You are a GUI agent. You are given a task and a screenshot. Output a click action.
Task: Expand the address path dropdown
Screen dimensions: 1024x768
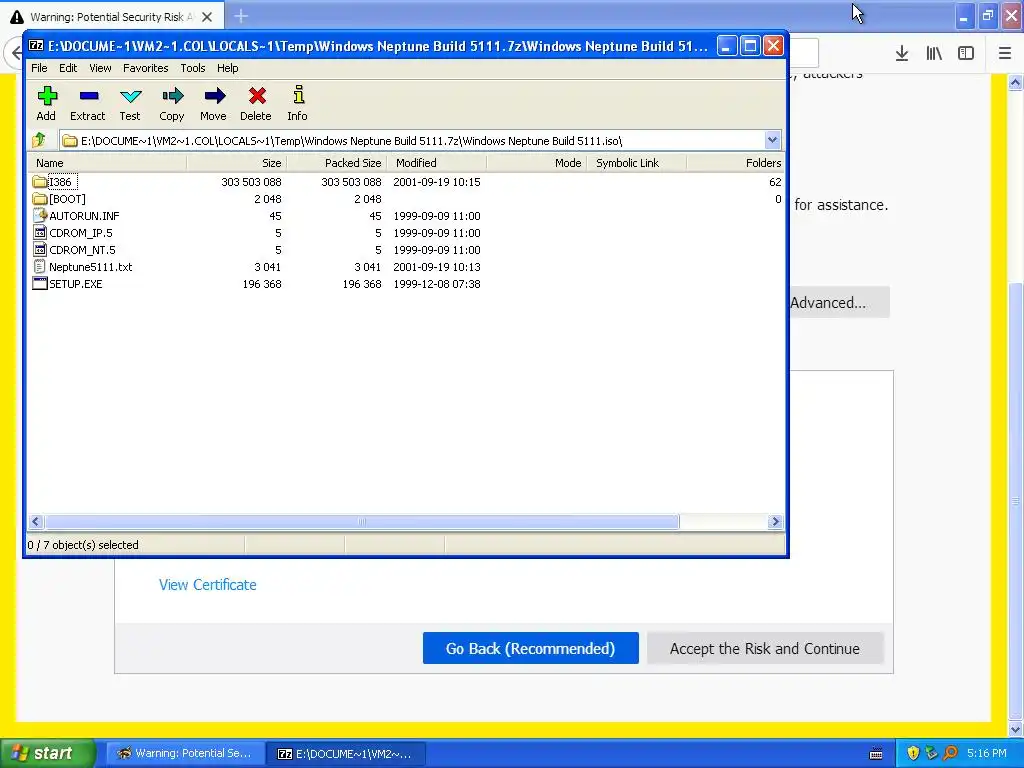pyautogui.click(x=772, y=140)
